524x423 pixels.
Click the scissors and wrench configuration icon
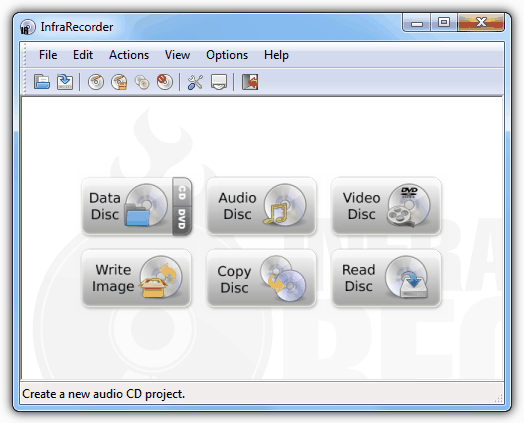(195, 82)
